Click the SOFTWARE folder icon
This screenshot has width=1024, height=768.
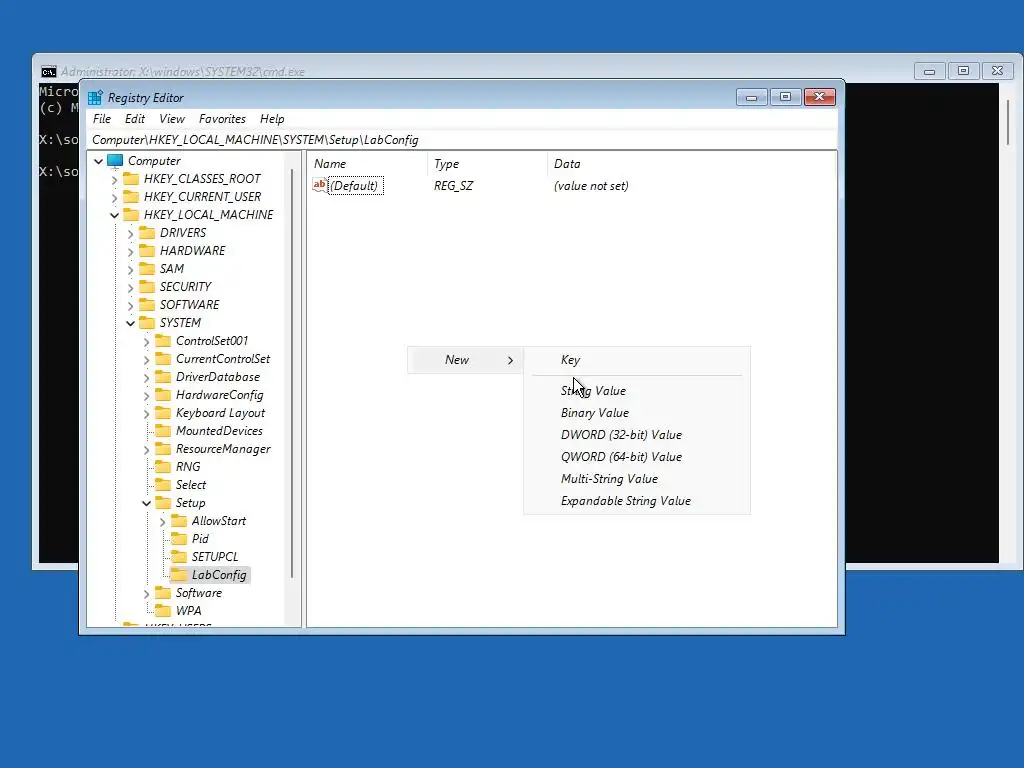tap(148, 305)
